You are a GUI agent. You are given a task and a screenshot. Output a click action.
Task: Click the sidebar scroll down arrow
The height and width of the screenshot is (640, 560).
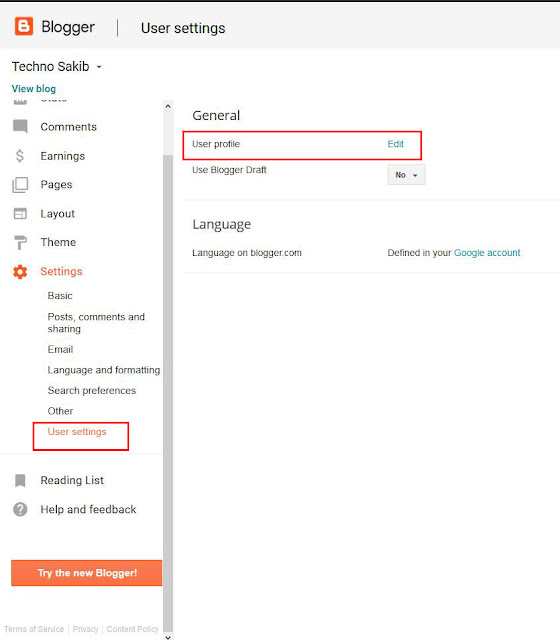point(168,636)
